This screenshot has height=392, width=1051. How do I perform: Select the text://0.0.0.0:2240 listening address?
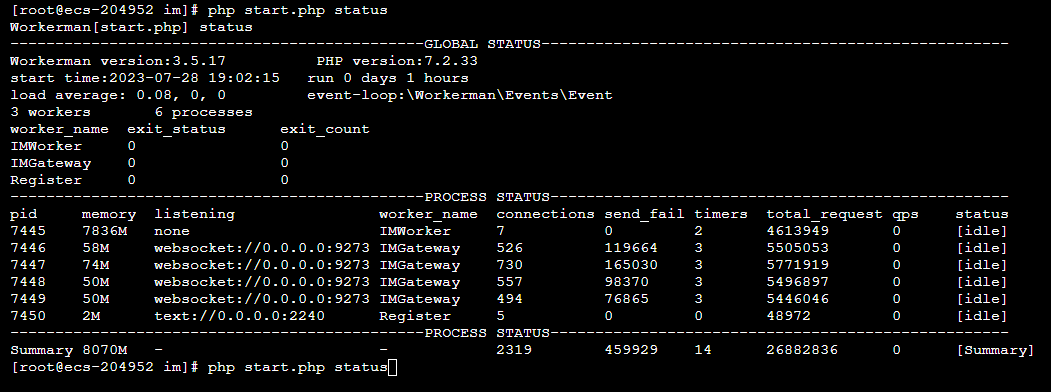tap(239, 316)
